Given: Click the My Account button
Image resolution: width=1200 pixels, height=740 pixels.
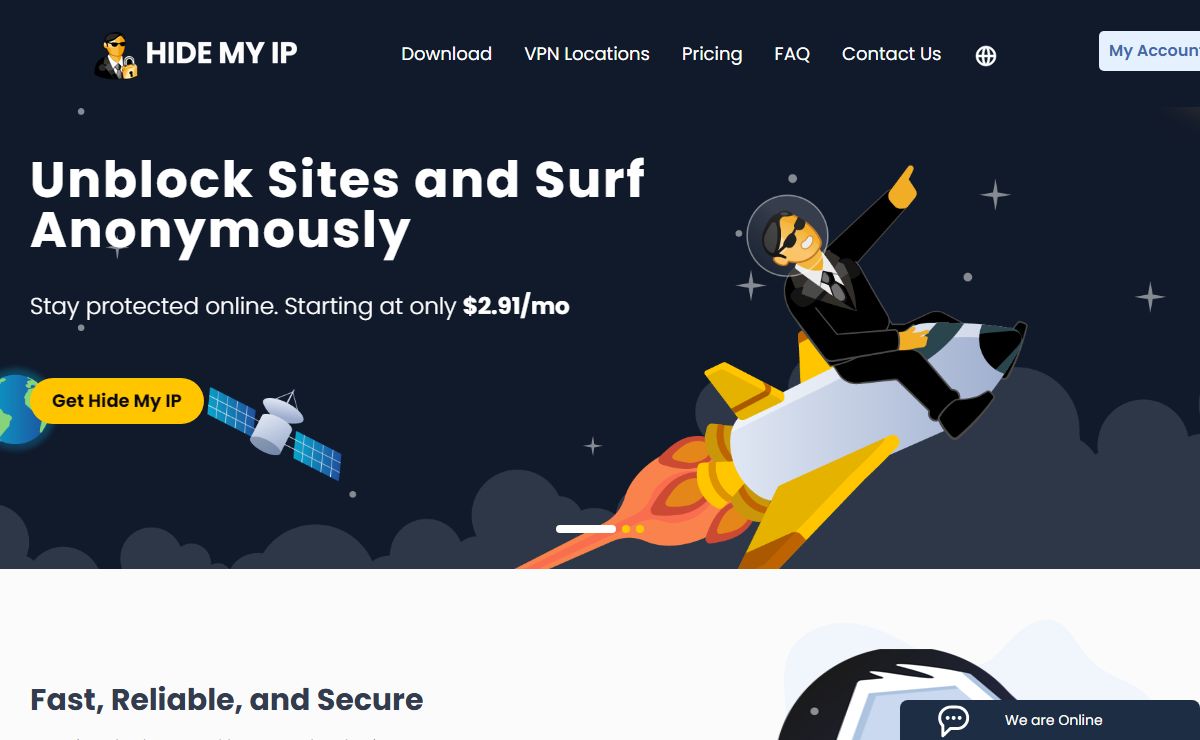Looking at the screenshot, I should pyautogui.click(x=1150, y=51).
